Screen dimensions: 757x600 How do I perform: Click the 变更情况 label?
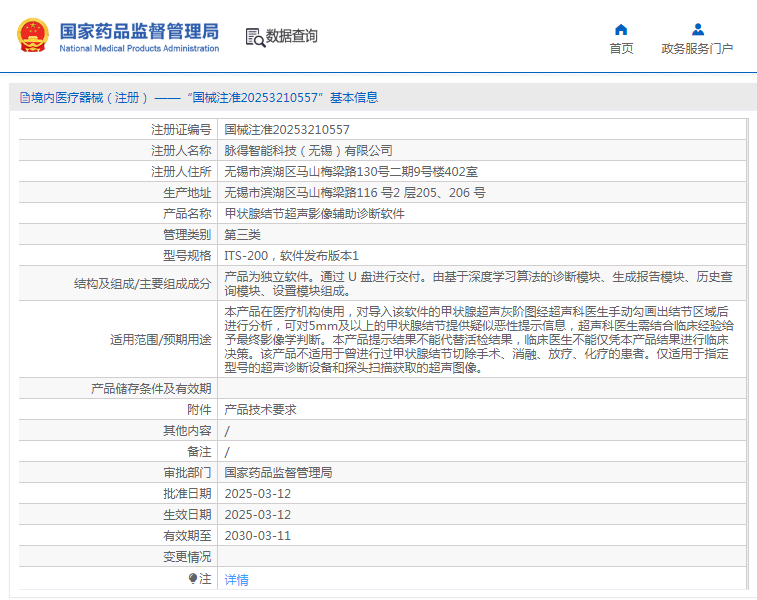pos(187,557)
